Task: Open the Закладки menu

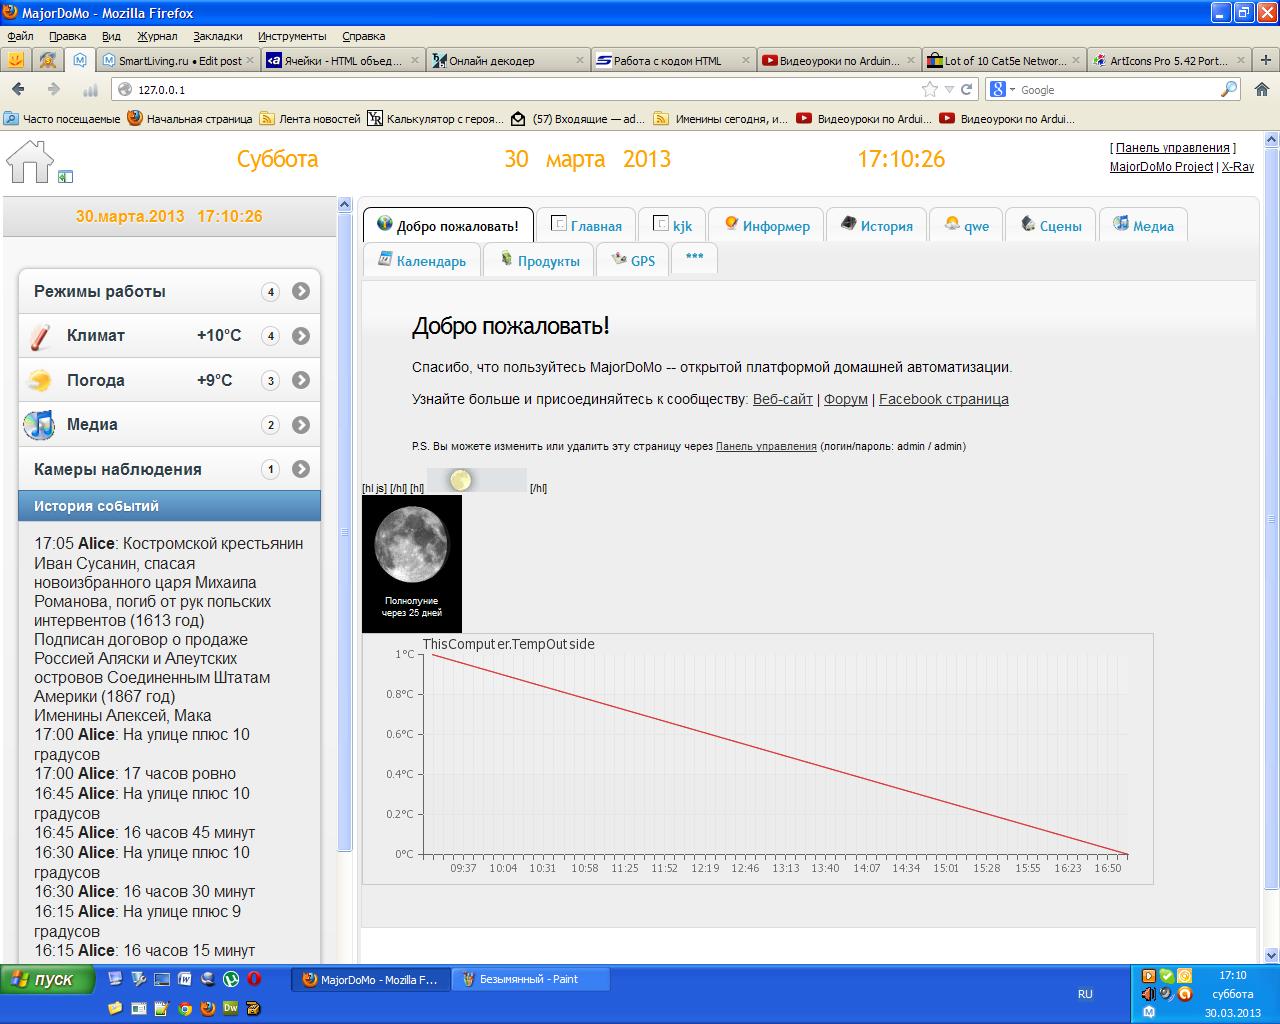Action: [217, 36]
